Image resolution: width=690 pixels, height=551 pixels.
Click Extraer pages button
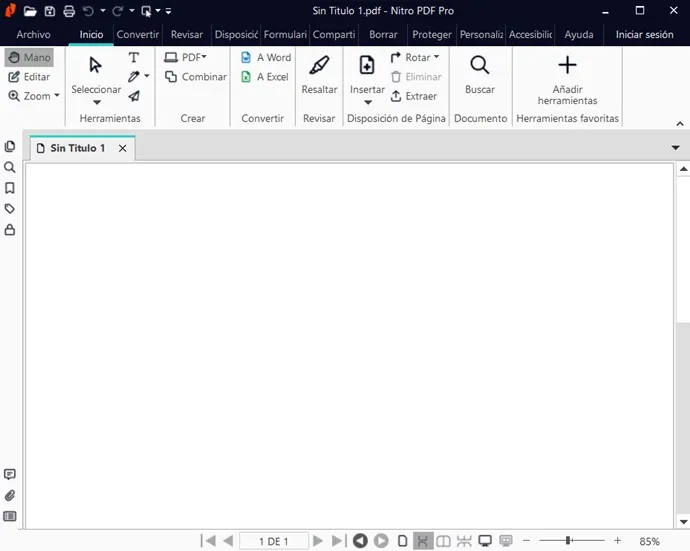click(x=414, y=96)
